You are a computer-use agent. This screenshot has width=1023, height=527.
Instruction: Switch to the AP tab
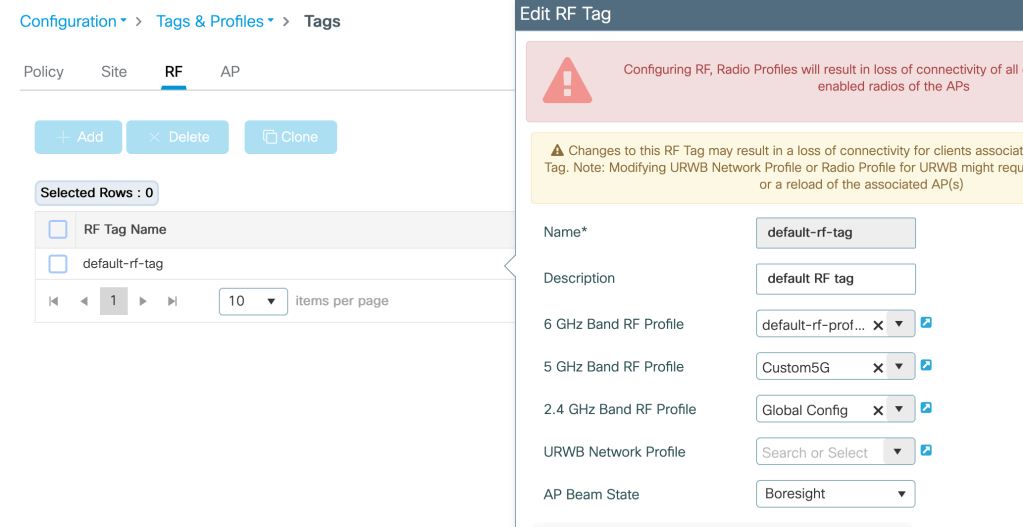230,72
